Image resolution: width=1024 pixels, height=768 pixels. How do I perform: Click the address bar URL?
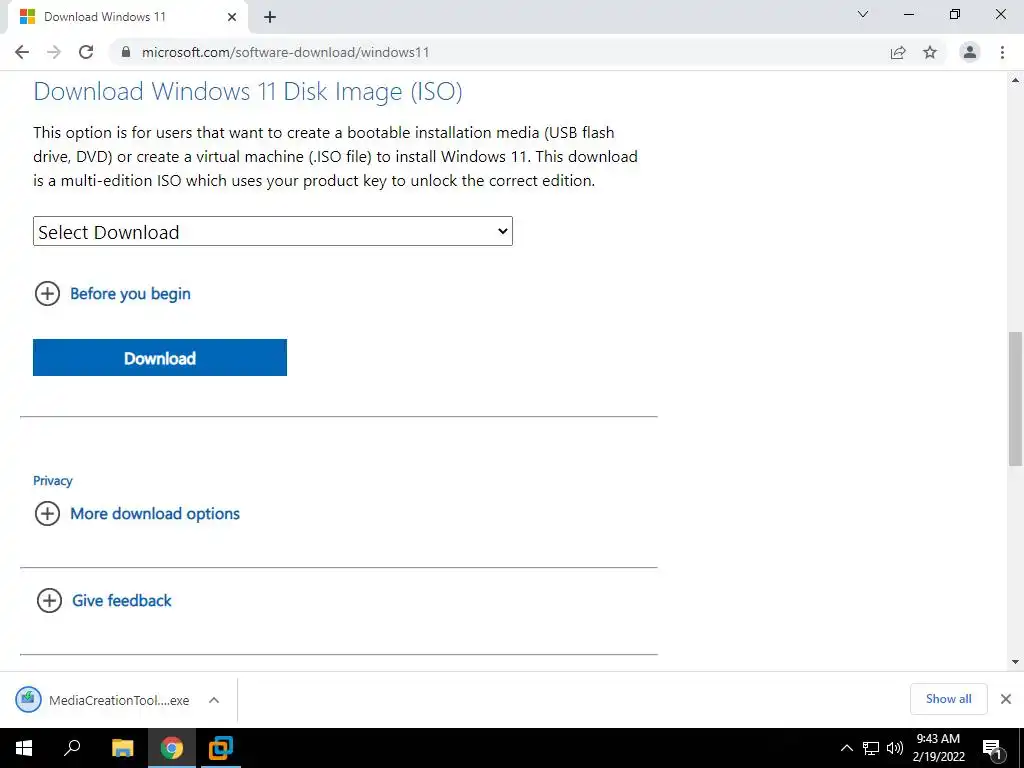pyautogui.click(x=285, y=52)
